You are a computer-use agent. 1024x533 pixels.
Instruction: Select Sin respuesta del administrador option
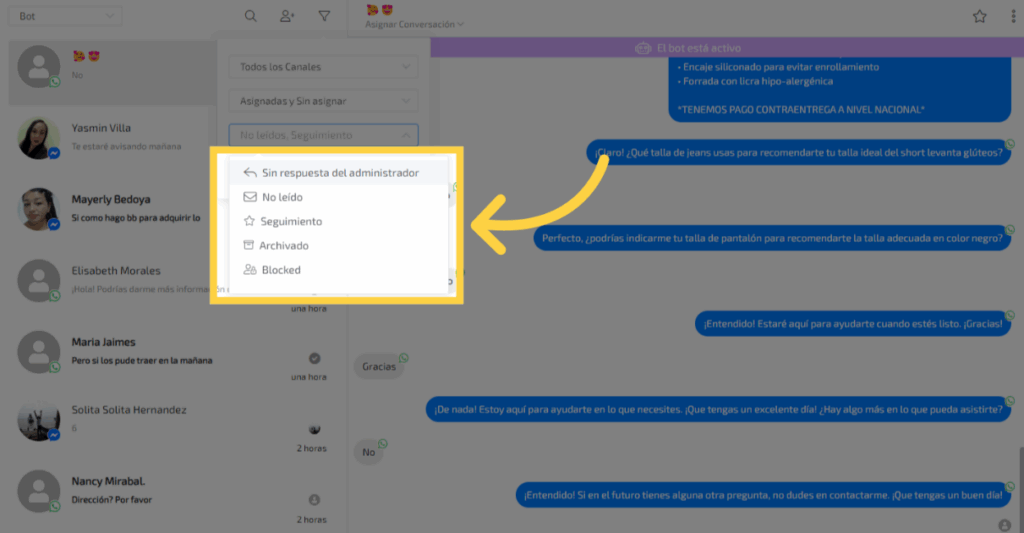tap(340, 173)
